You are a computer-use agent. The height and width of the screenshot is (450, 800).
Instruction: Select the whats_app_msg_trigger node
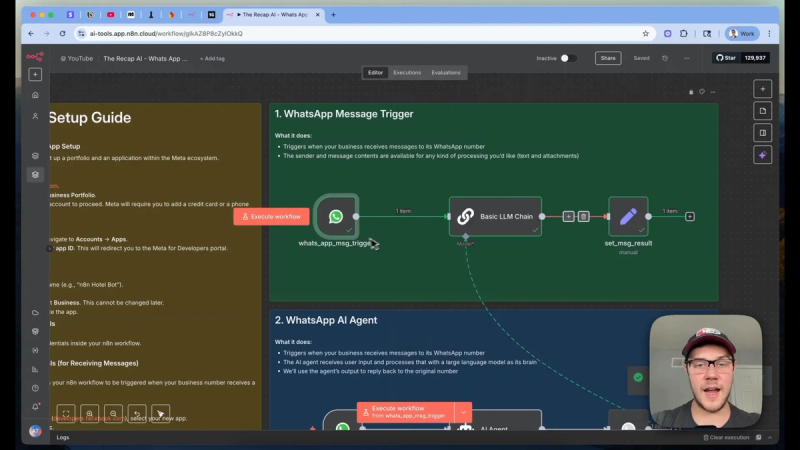click(x=336, y=216)
